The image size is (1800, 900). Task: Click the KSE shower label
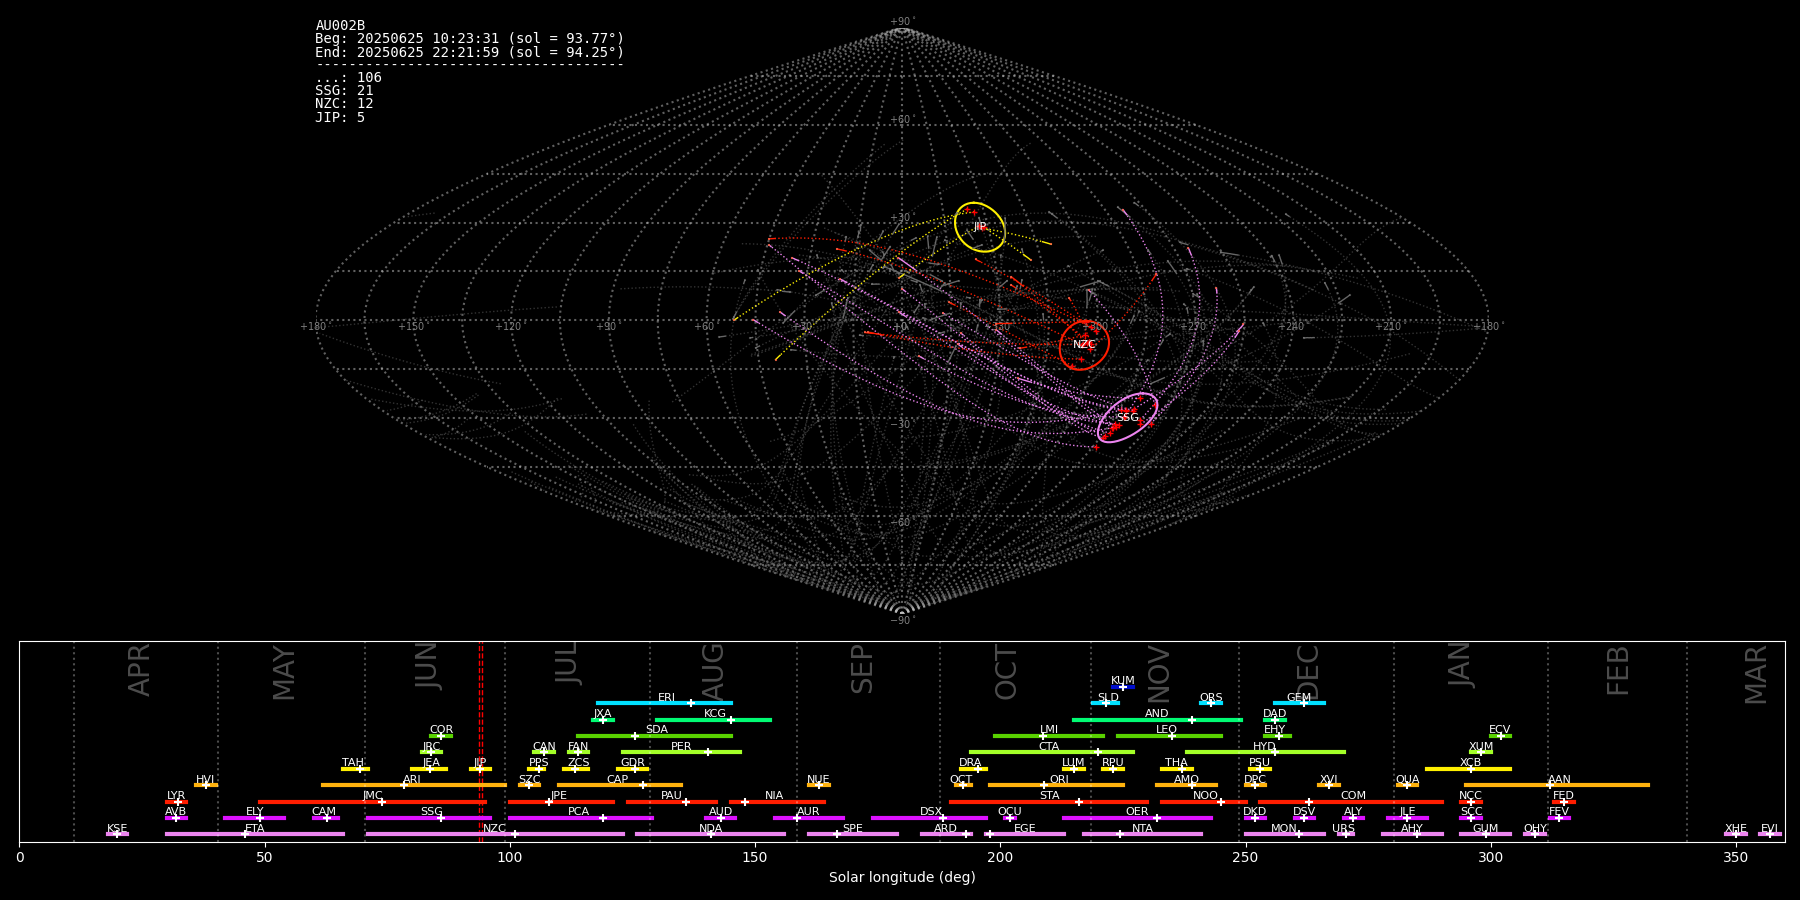117,828
